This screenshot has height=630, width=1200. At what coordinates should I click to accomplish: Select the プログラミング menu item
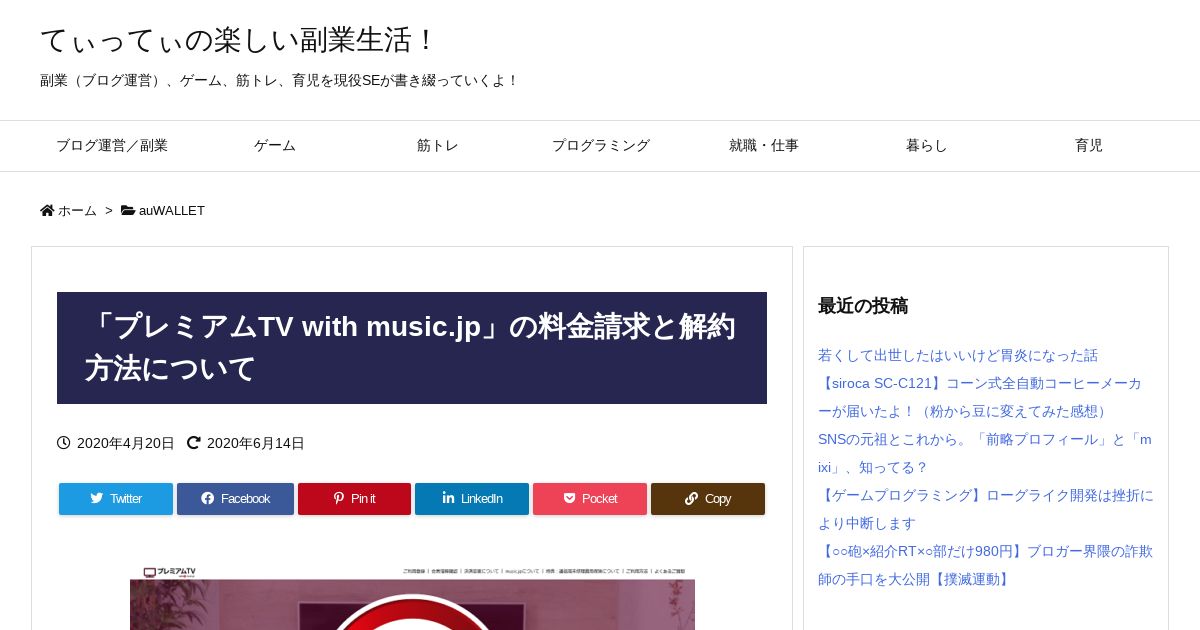601,146
